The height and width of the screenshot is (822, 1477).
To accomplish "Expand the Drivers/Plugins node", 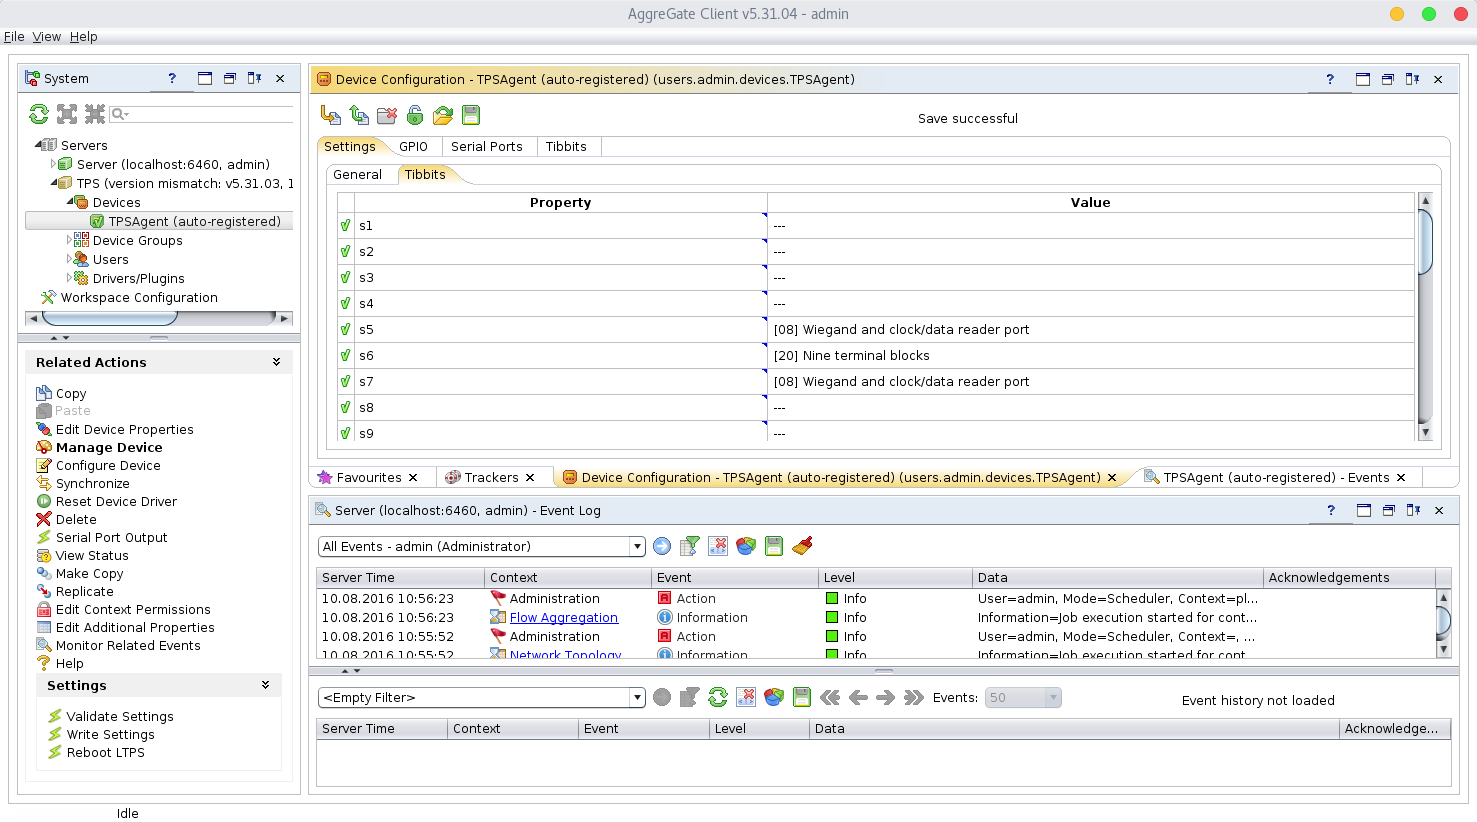I will coord(69,278).
